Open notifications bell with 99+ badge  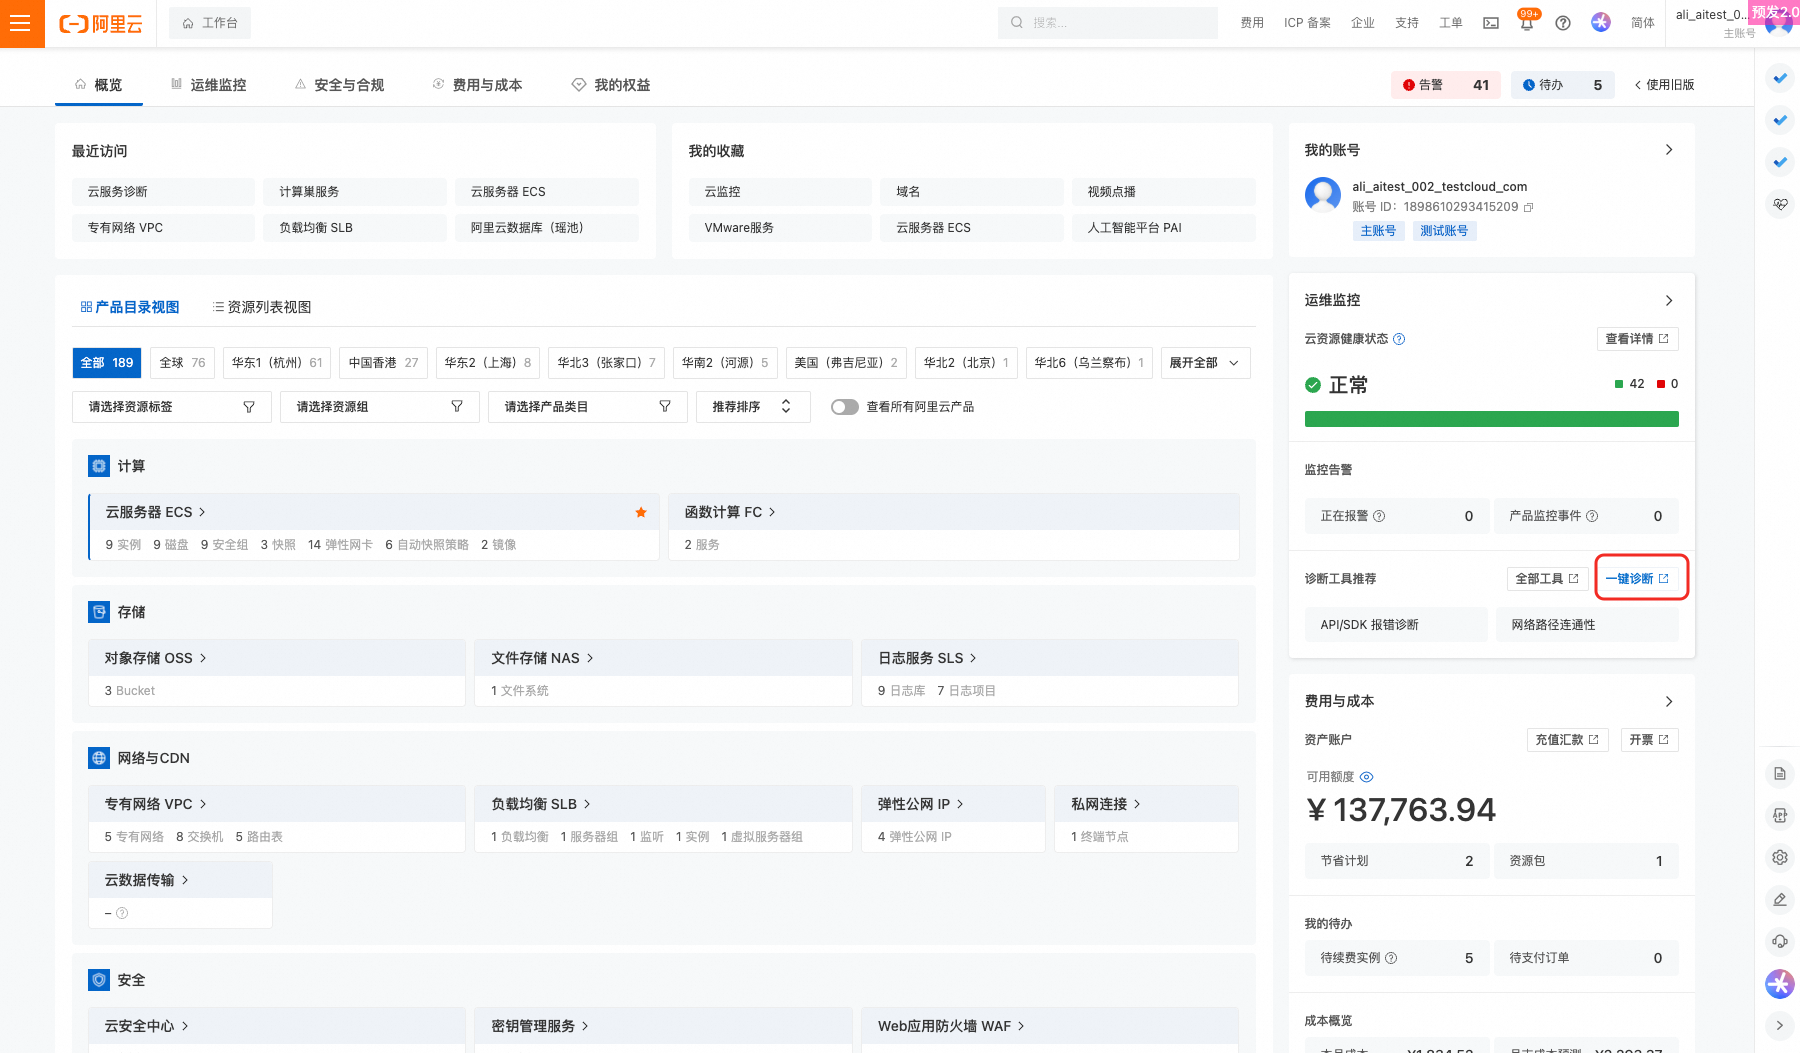click(1527, 23)
